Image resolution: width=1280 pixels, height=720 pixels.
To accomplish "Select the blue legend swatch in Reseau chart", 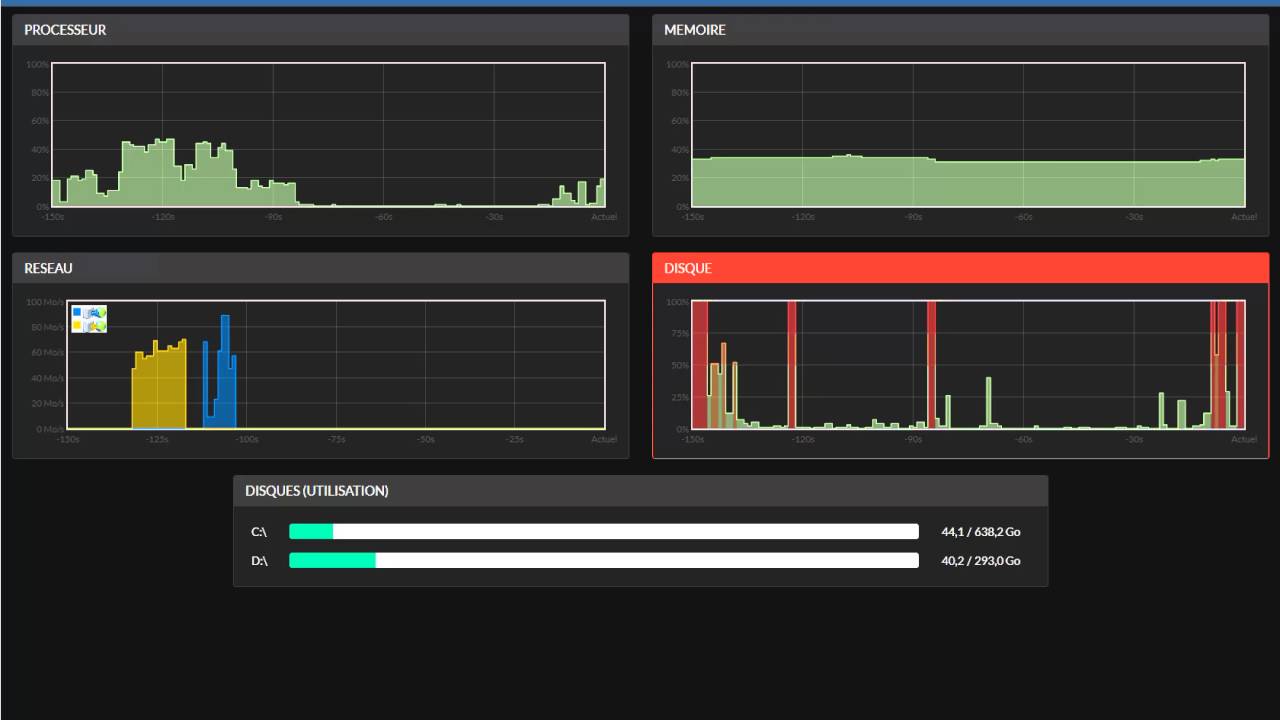I will click(77, 313).
